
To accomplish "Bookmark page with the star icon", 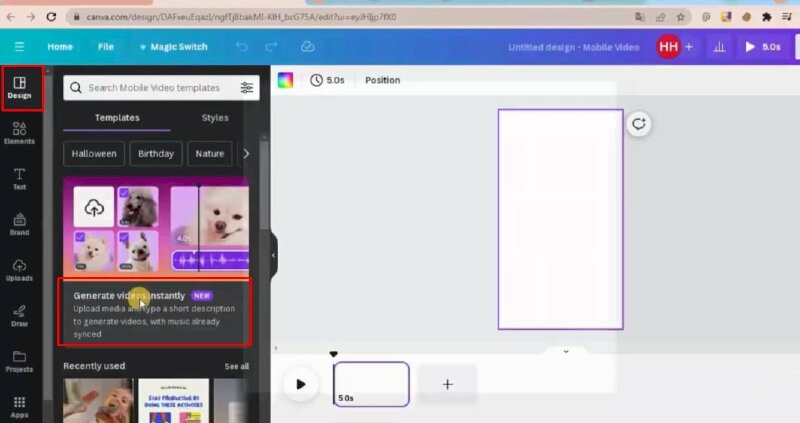I will tap(680, 17).
